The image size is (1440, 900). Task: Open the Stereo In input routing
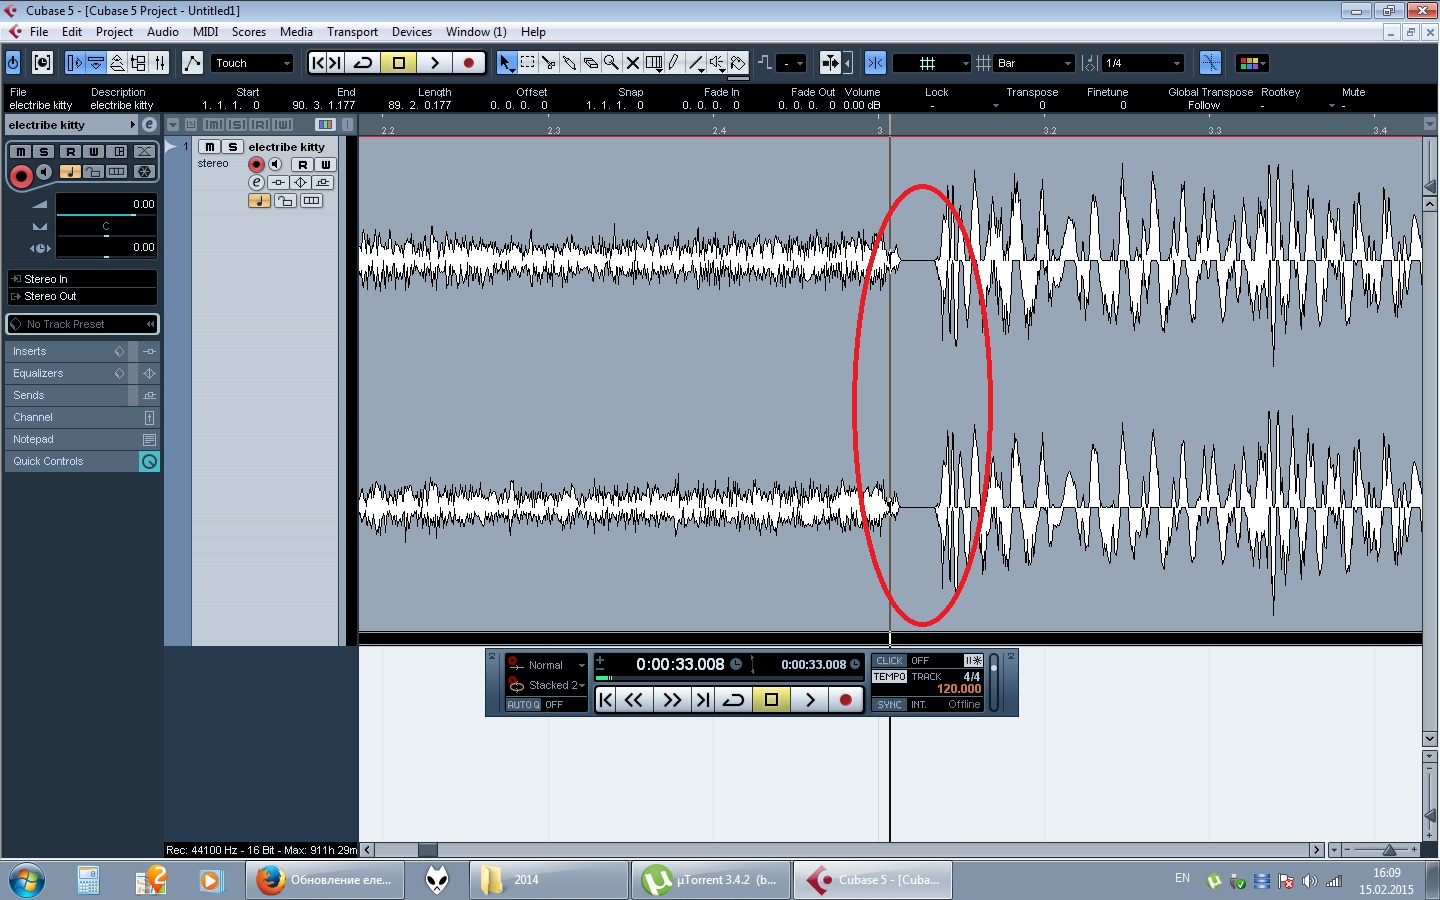coord(82,279)
